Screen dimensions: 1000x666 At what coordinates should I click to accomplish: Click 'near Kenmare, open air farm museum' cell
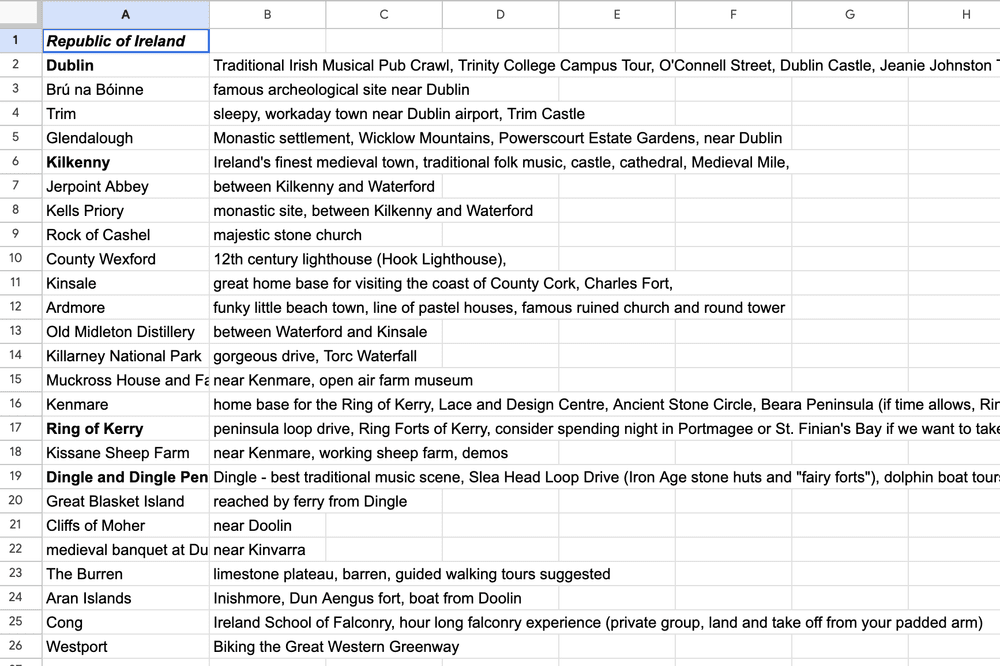pos(267,380)
